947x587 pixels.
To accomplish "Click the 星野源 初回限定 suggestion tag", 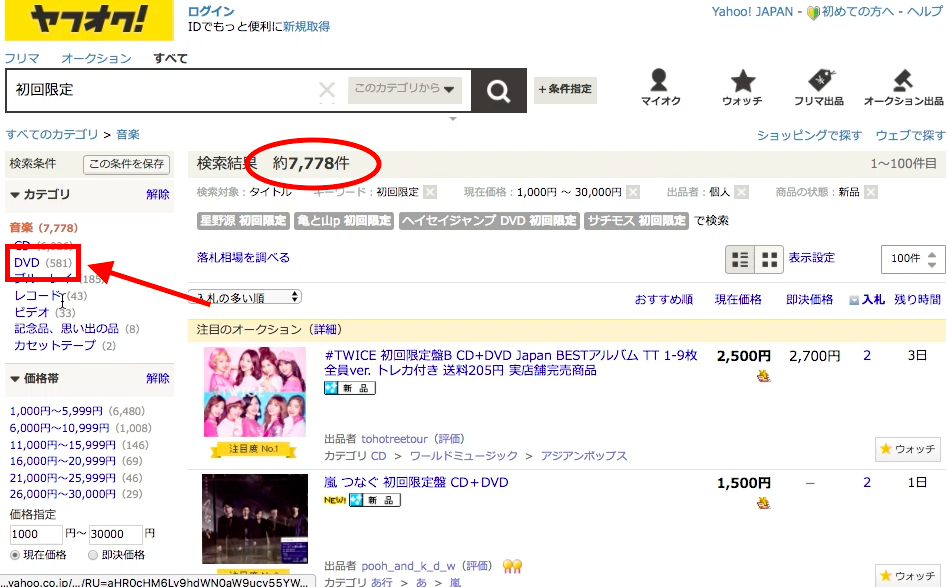I will (243, 221).
